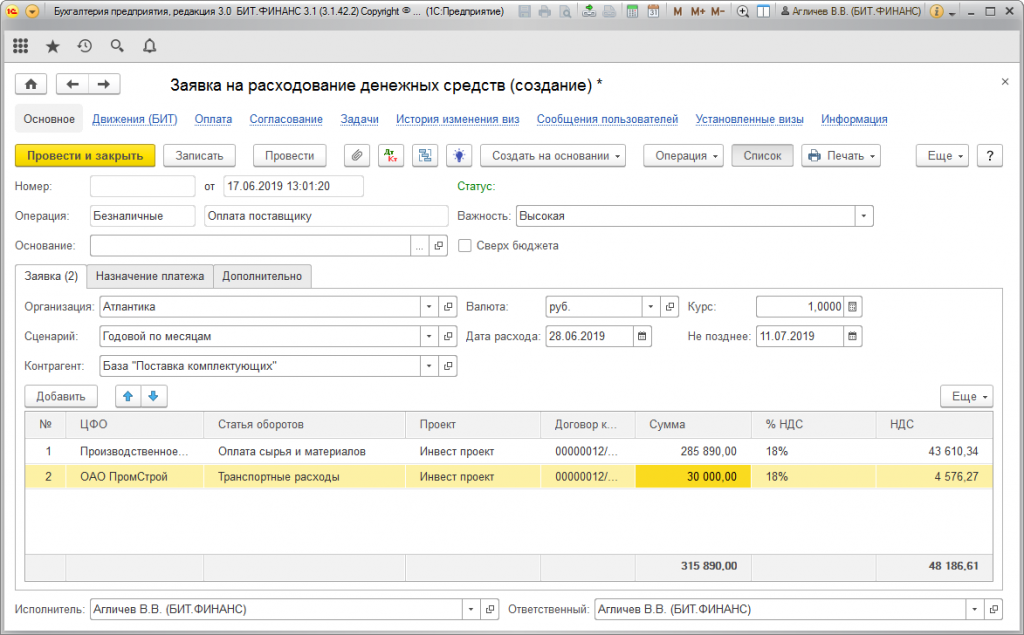The width and height of the screenshot is (1024, 635).
Task: Show Дт/Кт accounting entries icon
Action: pos(391,155)
